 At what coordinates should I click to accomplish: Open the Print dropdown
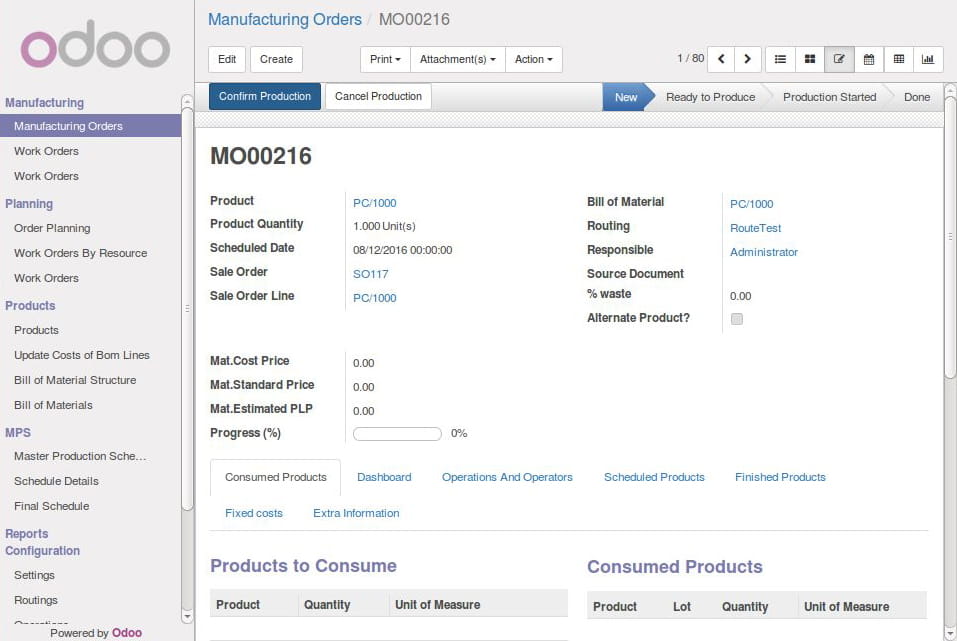(x=385, y=59)
